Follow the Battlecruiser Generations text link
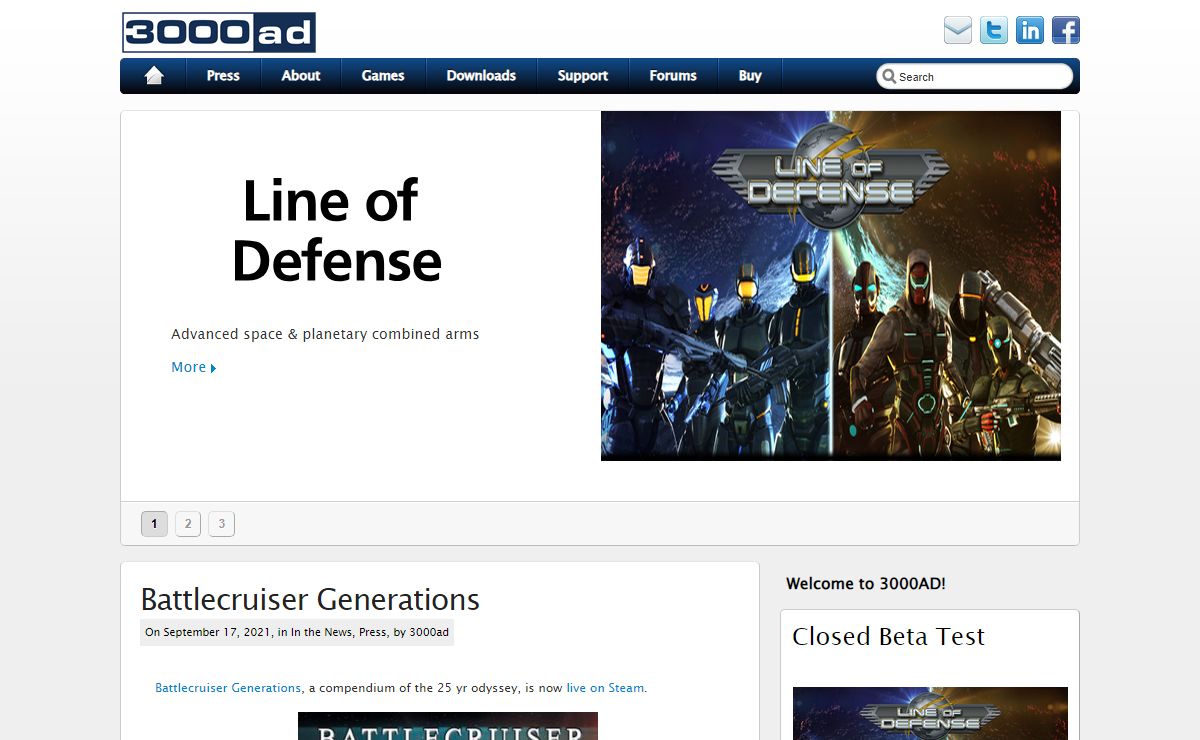Screen dimensions: 1200x740 (228, 688)
